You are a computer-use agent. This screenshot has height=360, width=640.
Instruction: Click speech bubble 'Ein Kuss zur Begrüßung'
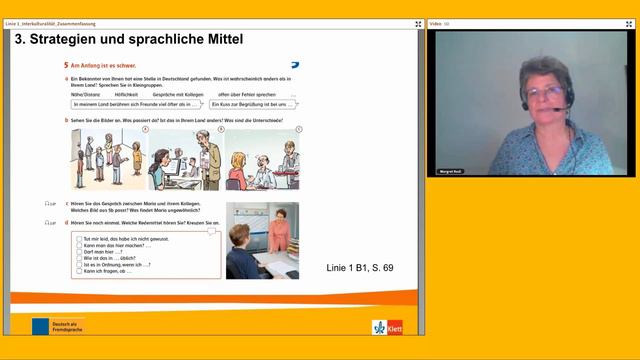[253, 104]
